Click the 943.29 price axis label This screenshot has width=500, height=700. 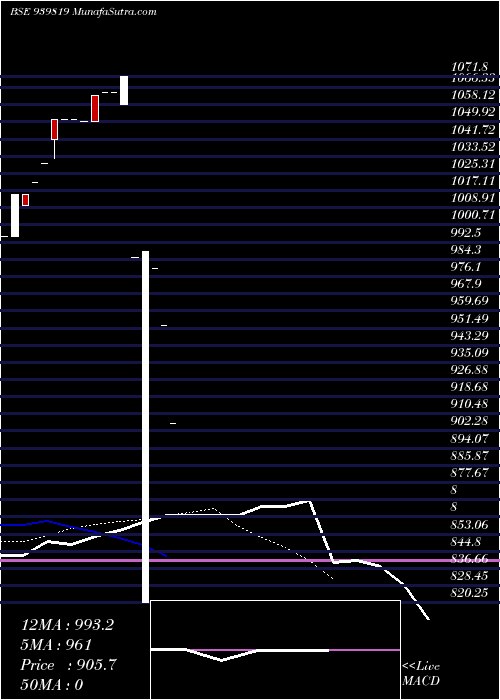pos(469,335)
